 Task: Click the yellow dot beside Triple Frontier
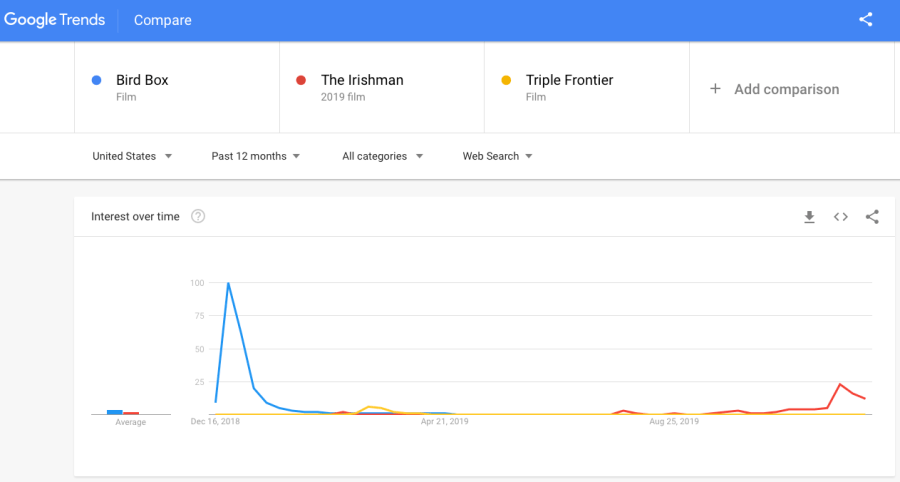pyautogui.click(x=506, y=80)
